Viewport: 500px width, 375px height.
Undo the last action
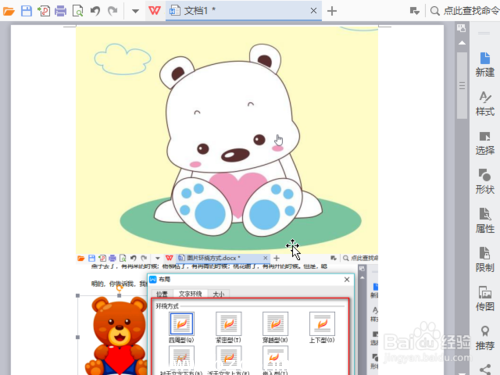95,11
